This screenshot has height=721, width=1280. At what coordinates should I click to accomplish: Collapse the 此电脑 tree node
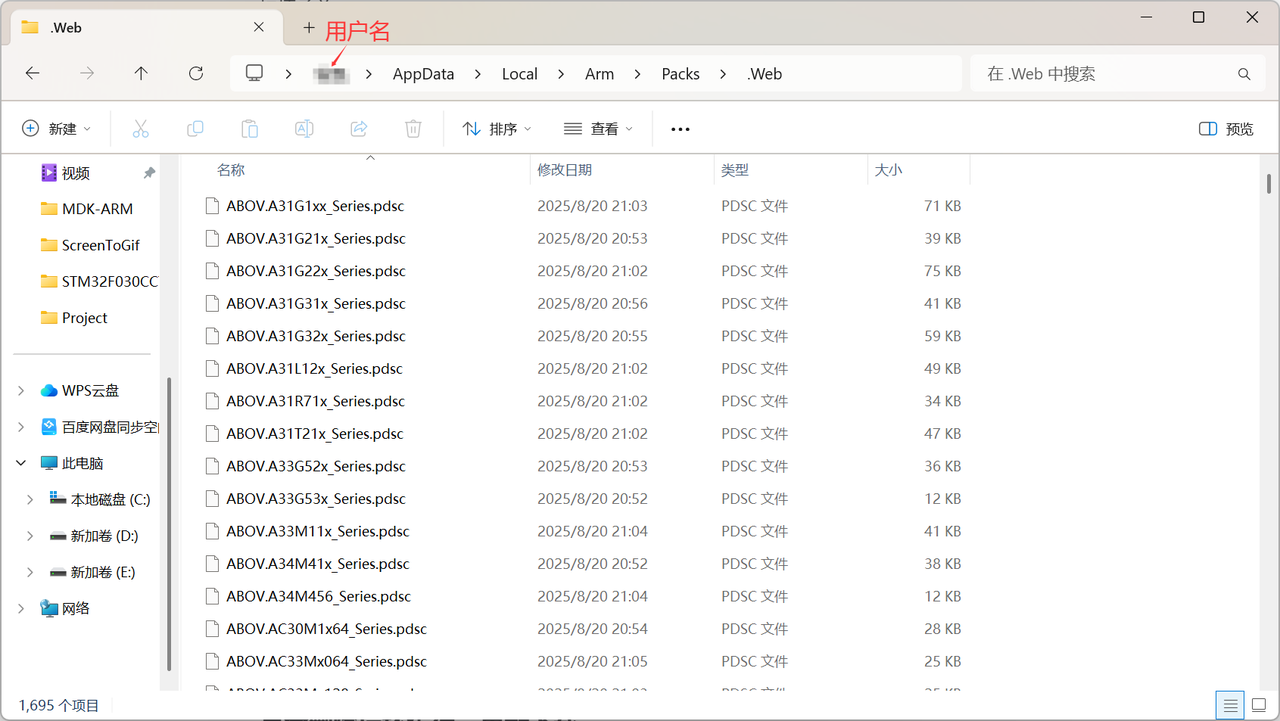coord(21,464)
